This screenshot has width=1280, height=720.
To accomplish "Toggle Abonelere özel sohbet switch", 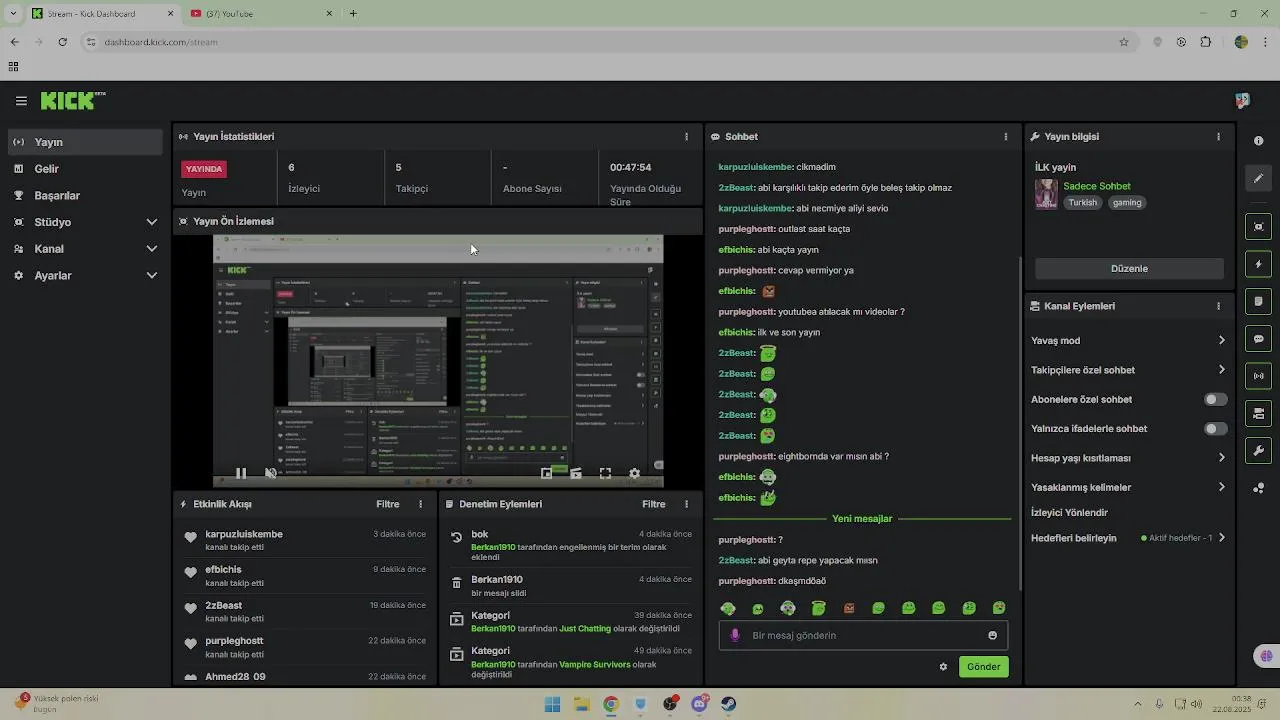I will click(x=1215, y=400).
